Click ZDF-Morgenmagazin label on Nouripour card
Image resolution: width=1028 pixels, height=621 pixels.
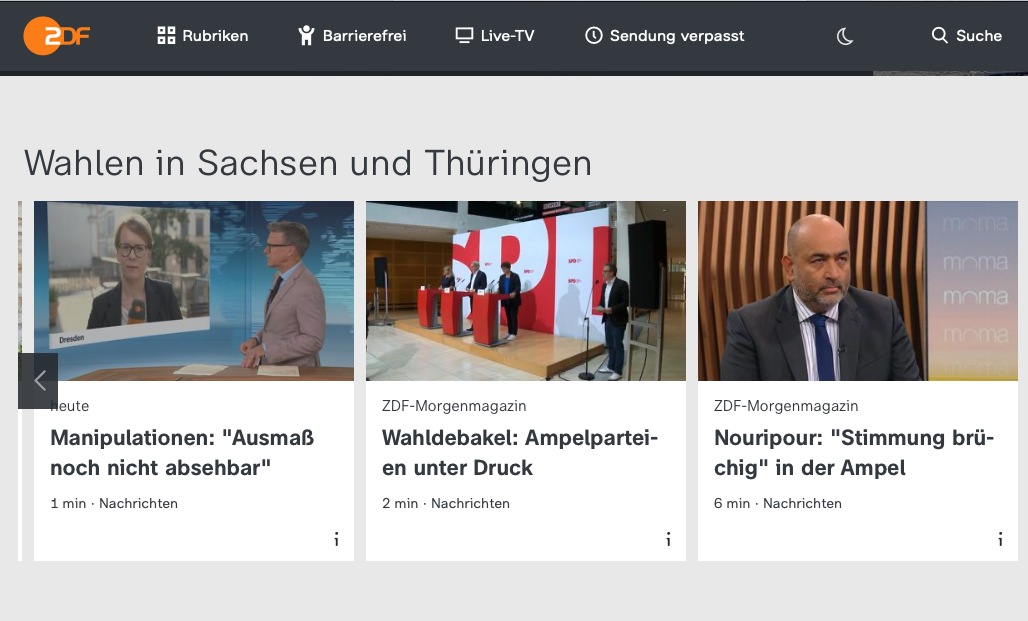[x=785, y=406]
